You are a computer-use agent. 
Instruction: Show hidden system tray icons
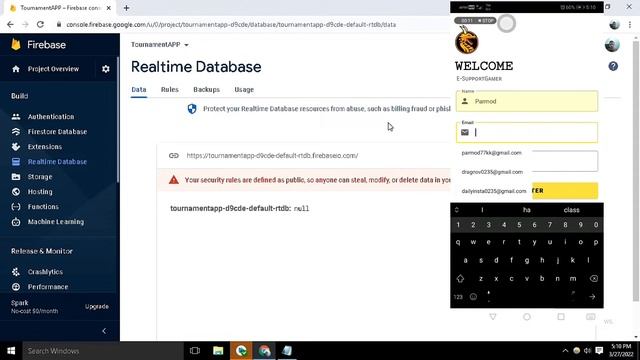[x=565, y=351]
